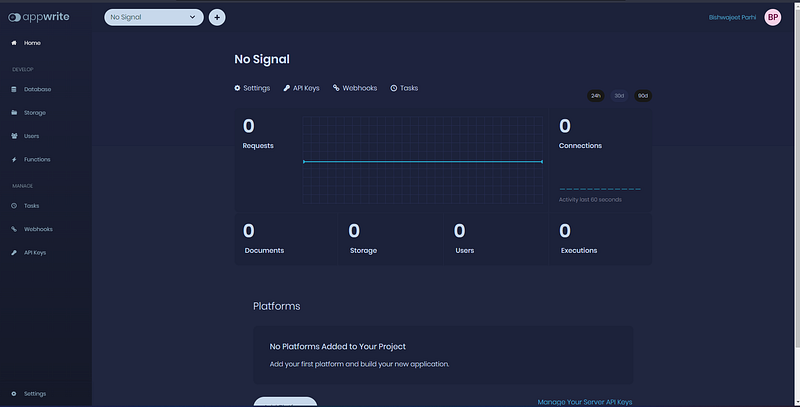
Task: Open Webhooks in the sidebar
Action: [38, 230]
